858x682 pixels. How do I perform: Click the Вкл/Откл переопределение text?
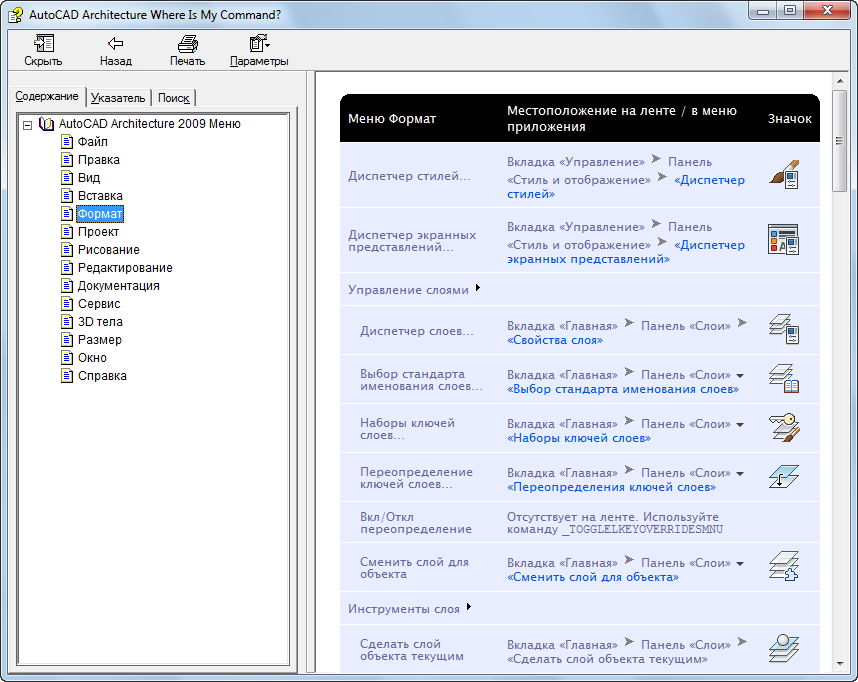point(415,523)
